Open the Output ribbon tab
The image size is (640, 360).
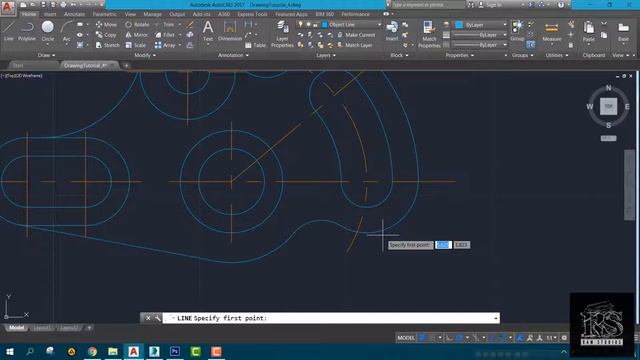177,14
